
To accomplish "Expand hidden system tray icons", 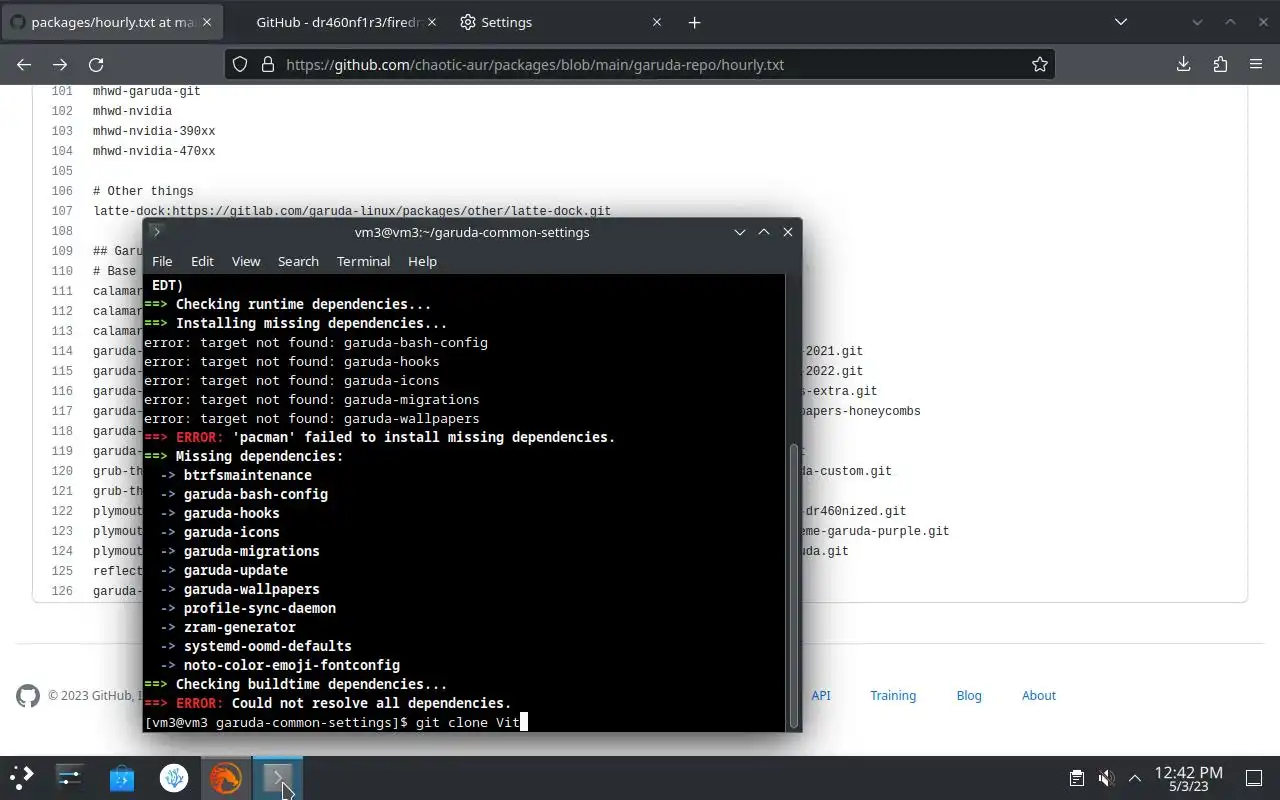I will click(1135, 777).
